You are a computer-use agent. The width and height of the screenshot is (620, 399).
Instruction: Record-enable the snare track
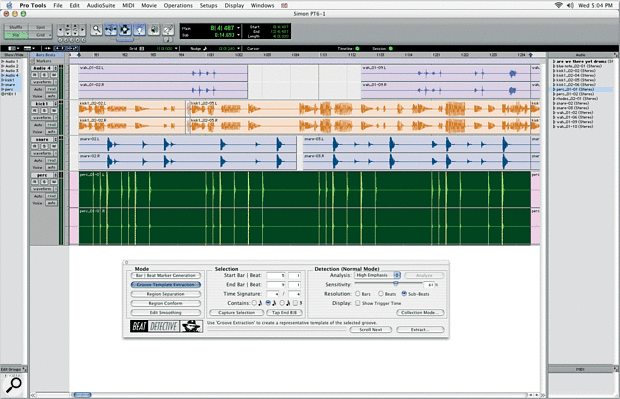[35, 146]
